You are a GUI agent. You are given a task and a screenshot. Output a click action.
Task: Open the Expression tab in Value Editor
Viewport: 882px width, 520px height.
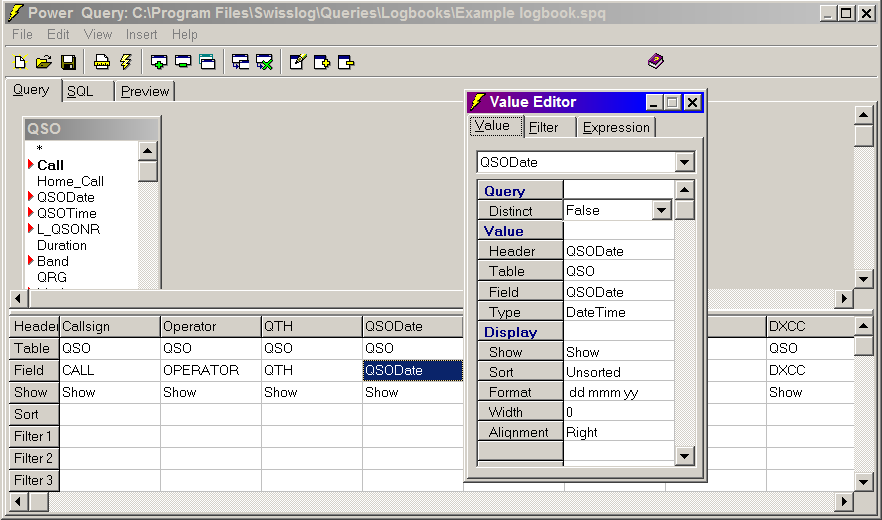pos(616,128)
